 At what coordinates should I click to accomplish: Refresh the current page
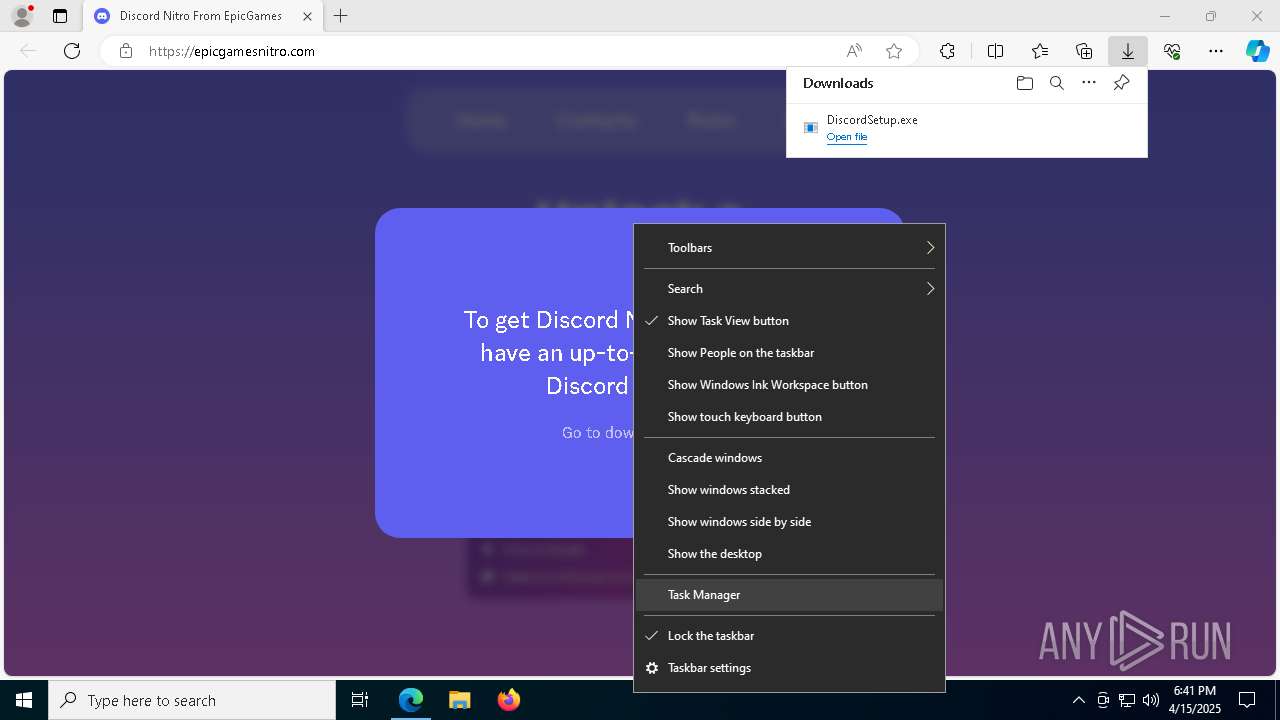tap(72, 51)
